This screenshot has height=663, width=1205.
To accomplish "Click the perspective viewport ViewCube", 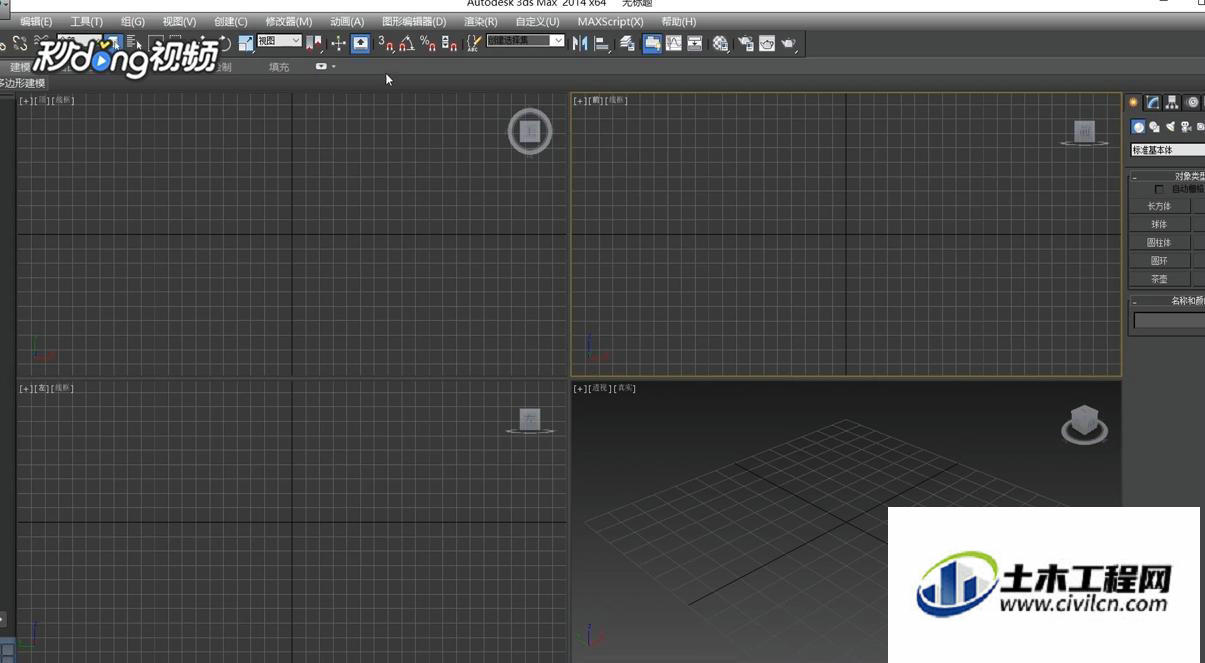I will 1084,424.
